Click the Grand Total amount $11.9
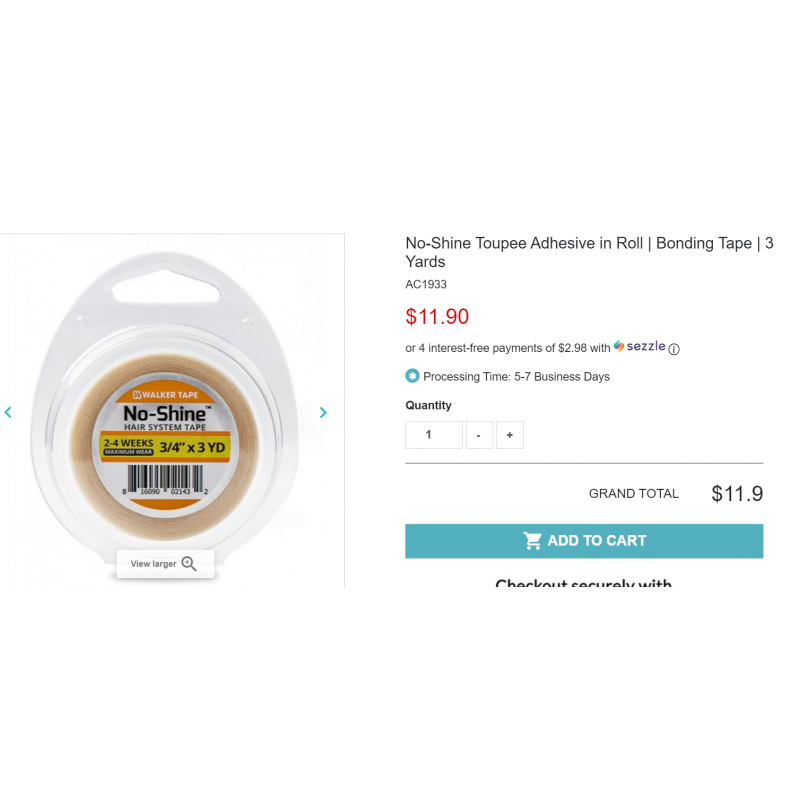This screenshot has height=800, width=800. (x=737, y=493)
